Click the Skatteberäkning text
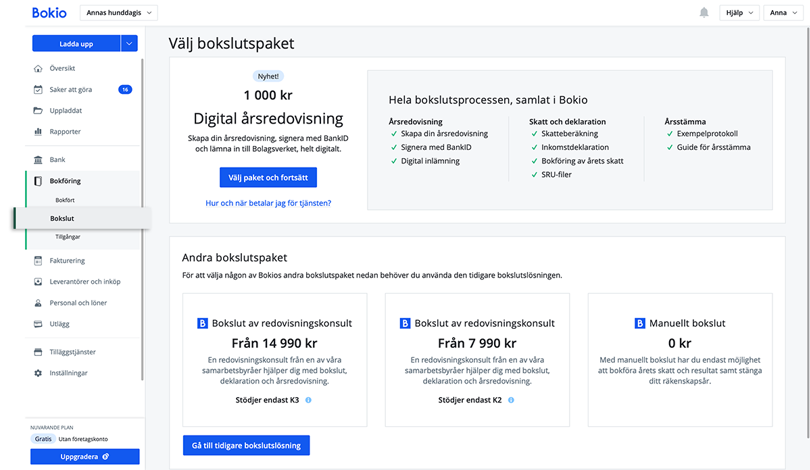The height and width of the screenshot is (470, 810). 570,133
